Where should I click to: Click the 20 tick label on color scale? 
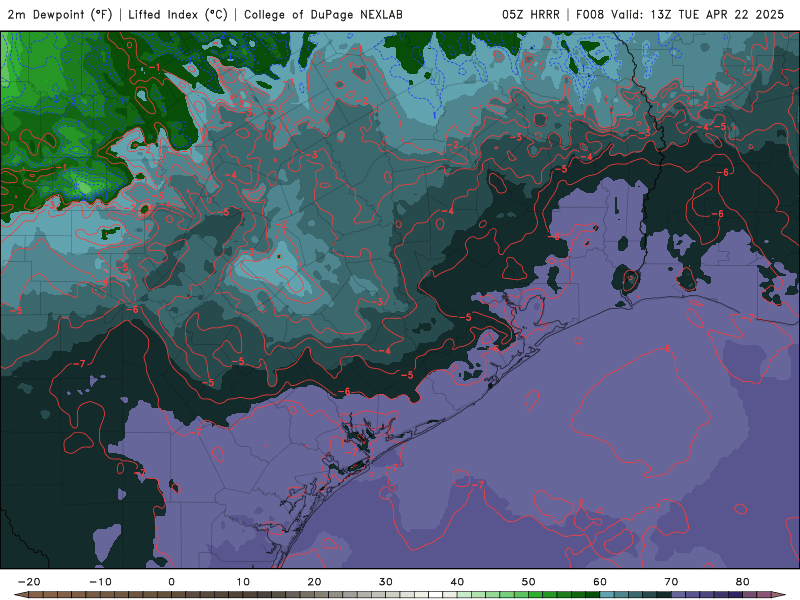click(314, 582)
